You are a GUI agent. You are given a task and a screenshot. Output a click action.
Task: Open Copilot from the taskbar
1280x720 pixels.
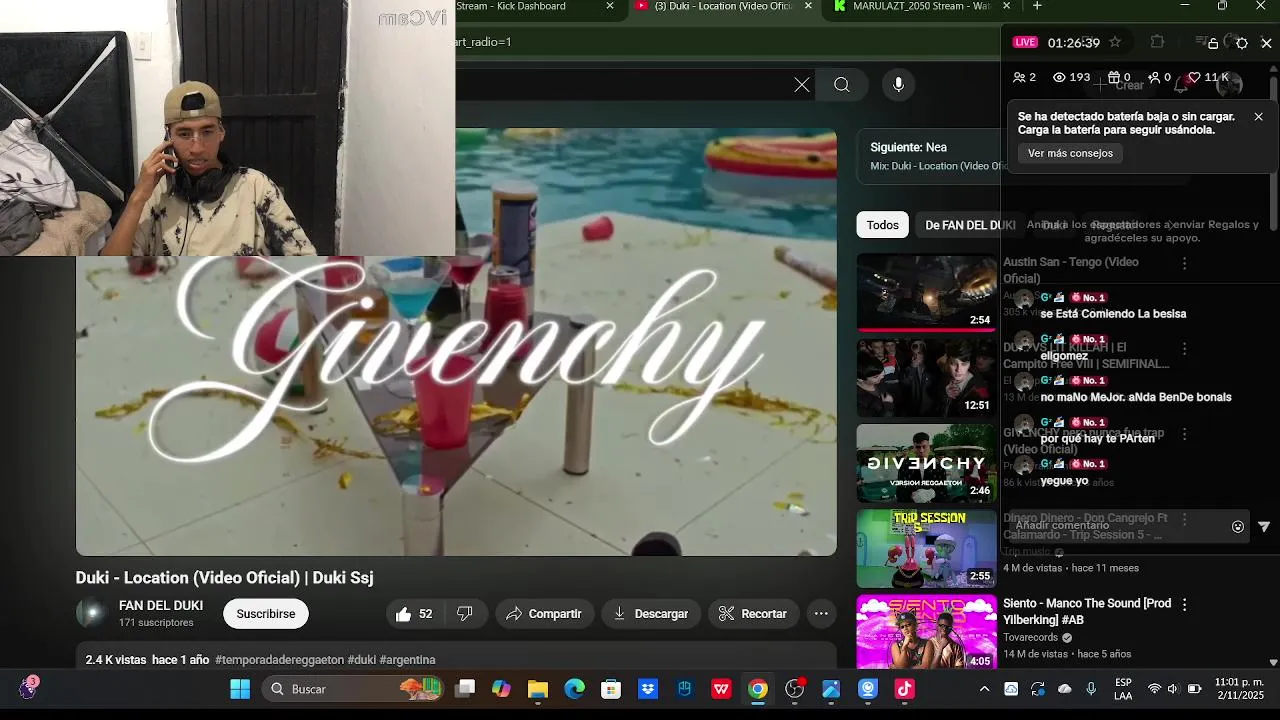point(501,689)
